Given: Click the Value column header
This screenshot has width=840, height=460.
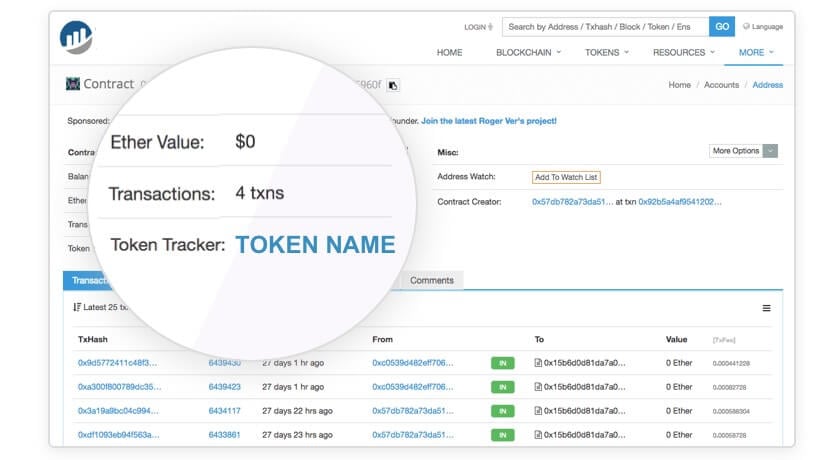Looking at the screenshot, I should pos(677,339).
